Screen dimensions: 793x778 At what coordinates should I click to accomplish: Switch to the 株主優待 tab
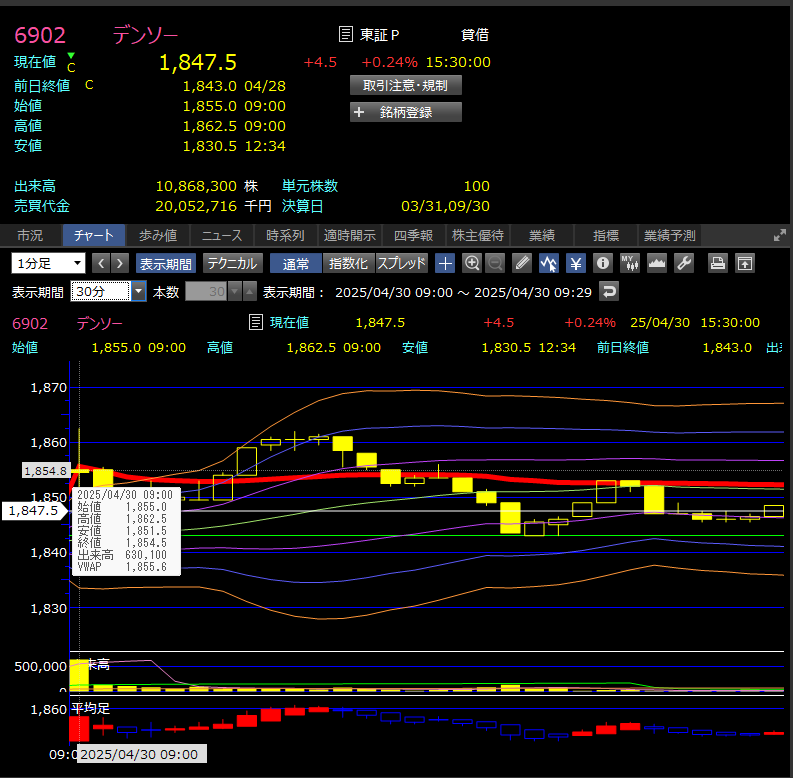point(477,235)
